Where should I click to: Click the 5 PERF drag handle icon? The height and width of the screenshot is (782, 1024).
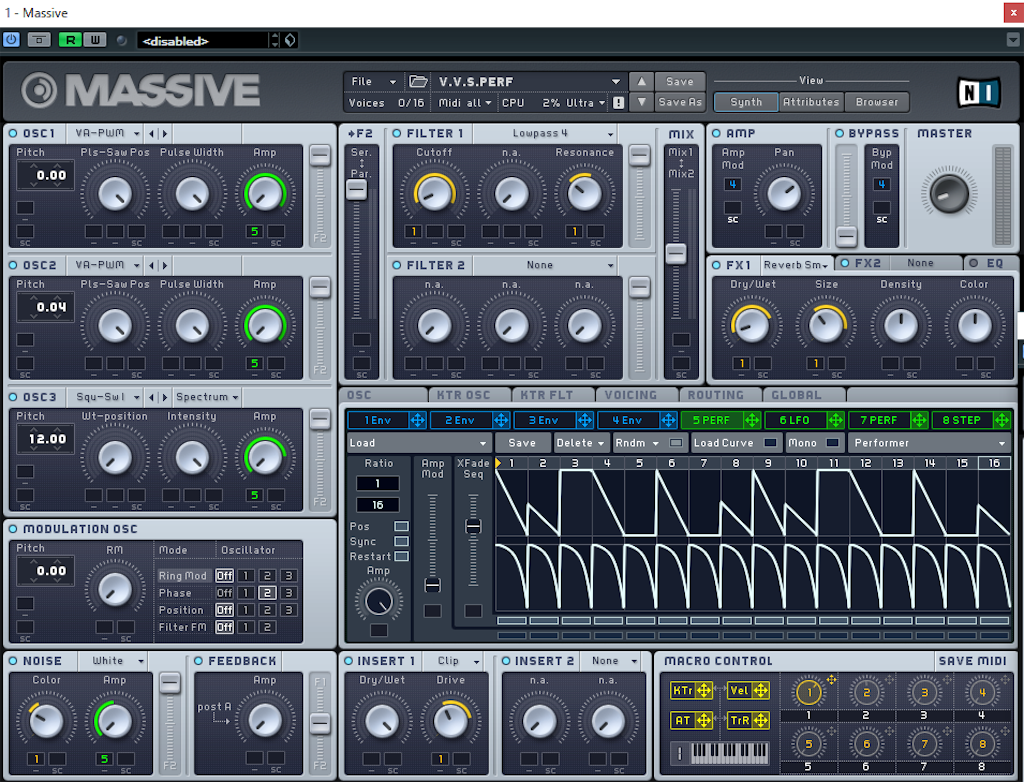tap(752, 420)
